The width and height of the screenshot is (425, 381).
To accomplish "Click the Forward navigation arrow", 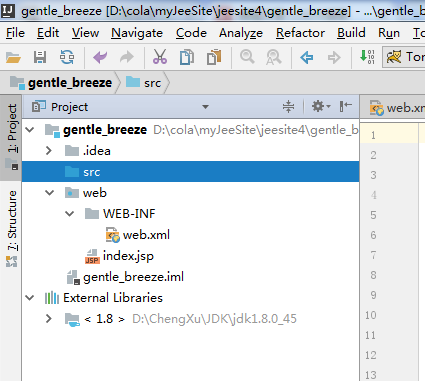I will [334, 57].
